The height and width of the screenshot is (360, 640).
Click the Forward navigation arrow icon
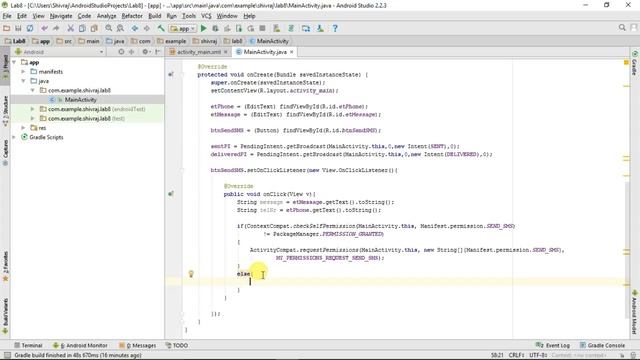[147, 28]
